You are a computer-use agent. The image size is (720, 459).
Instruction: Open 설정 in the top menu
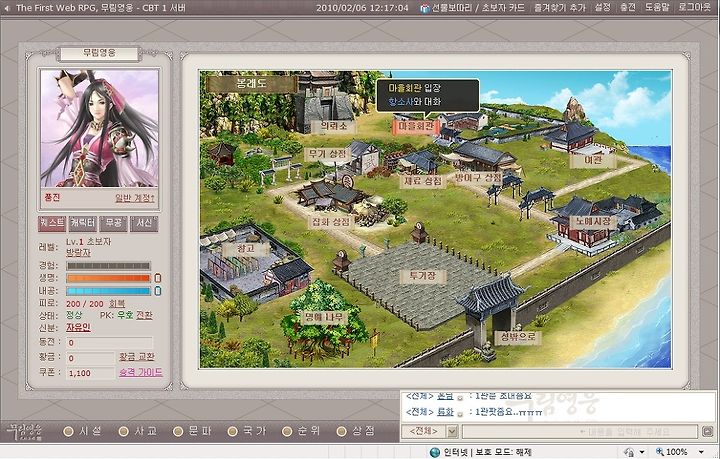click(602, 8)
